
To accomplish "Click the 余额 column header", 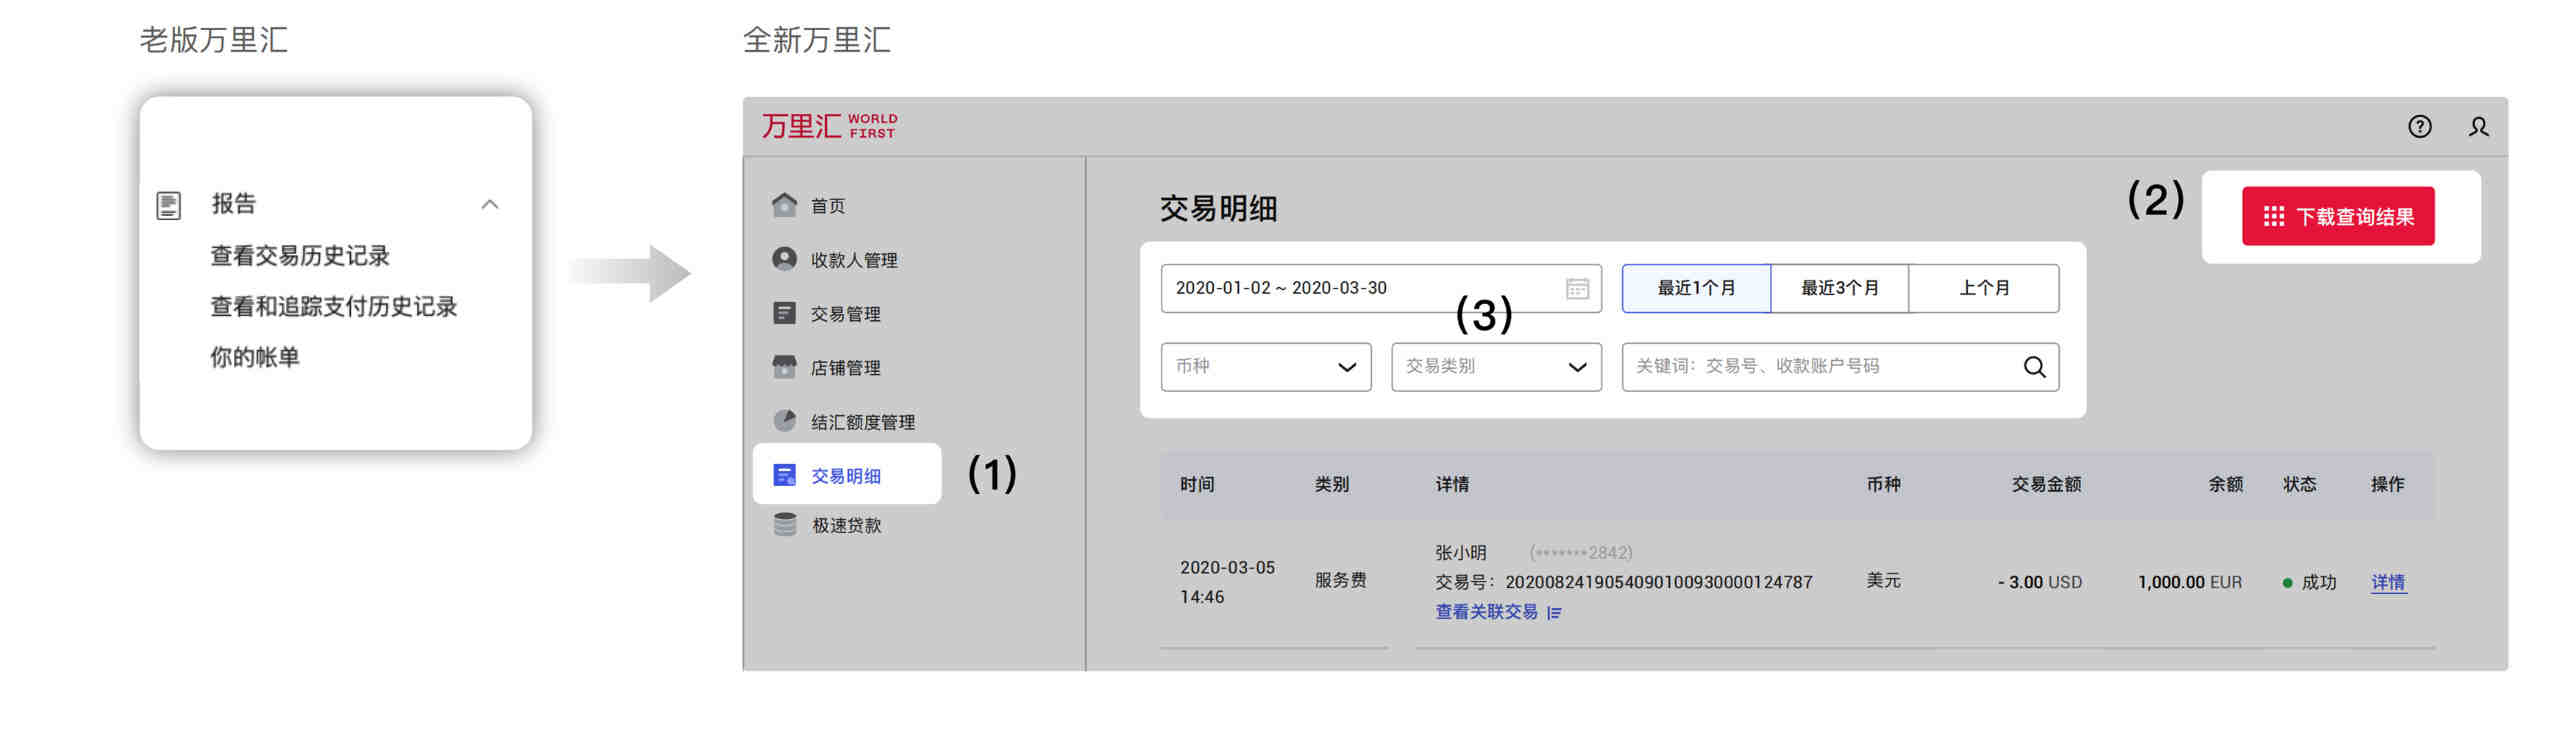I will click(x=2225, y=485).
